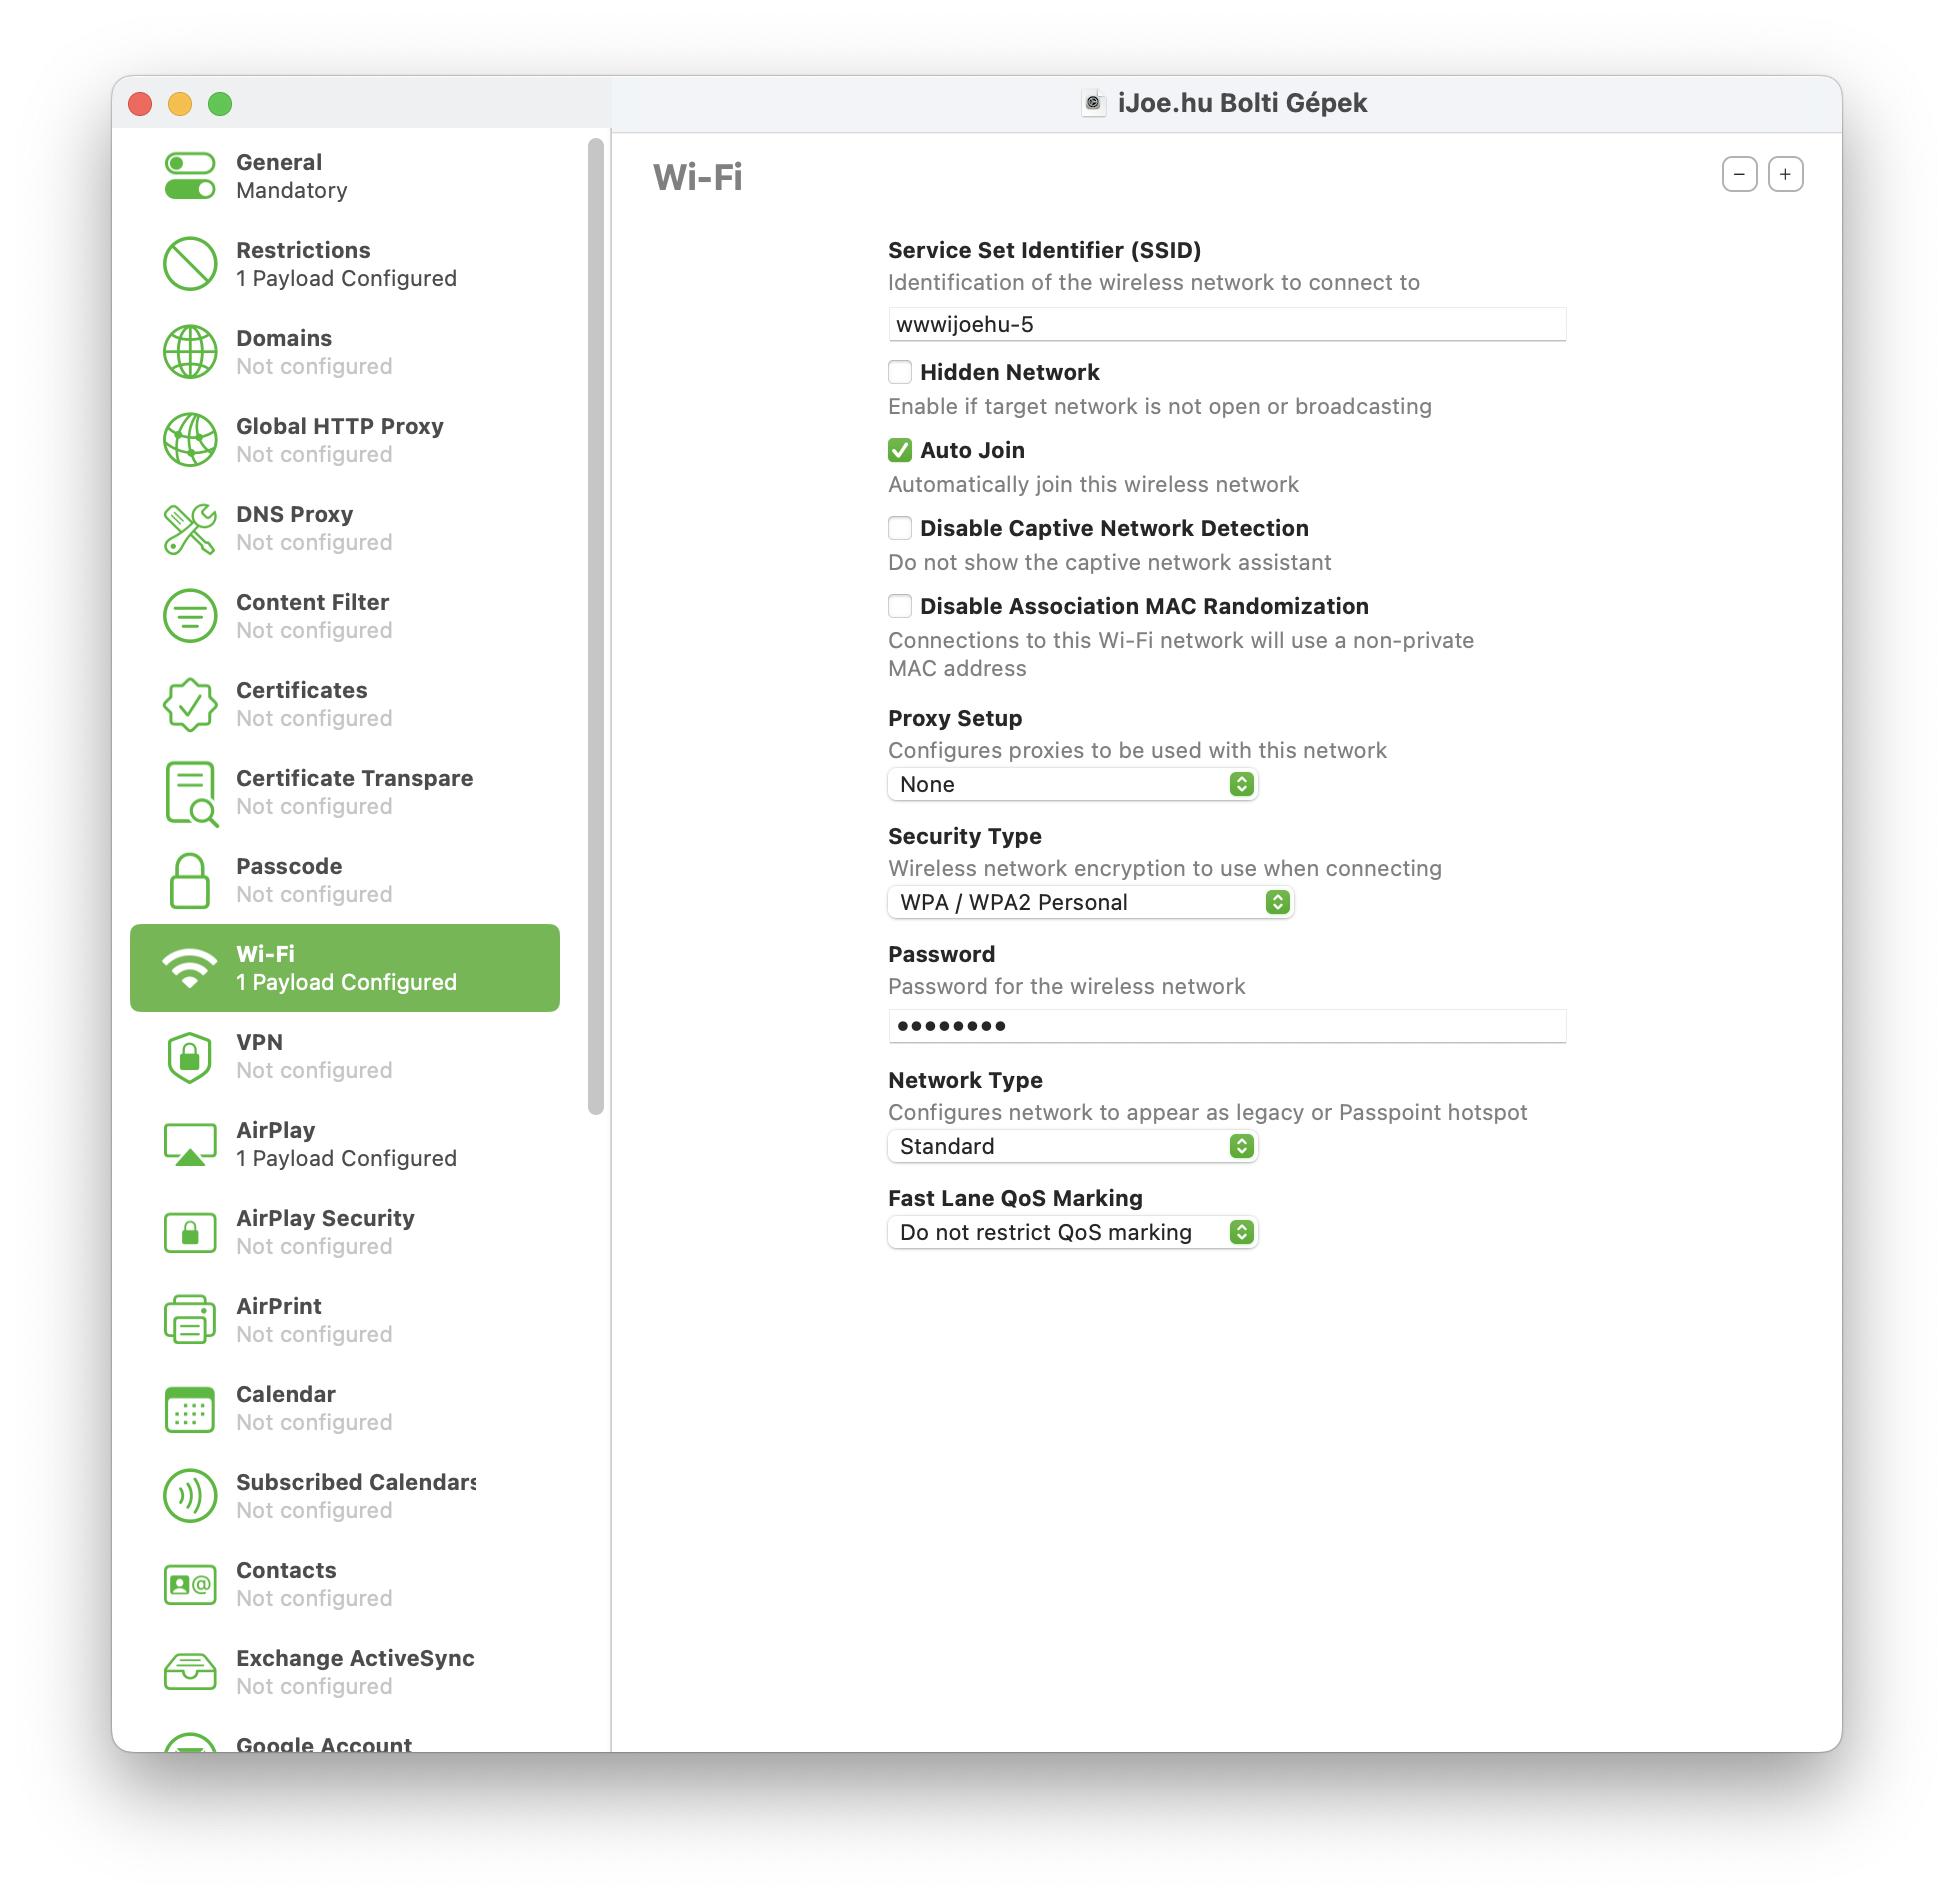Add a Wi-Fi payload with plus button
This screenshot has height=1900, width=1954.
click(x=1785, y=174)
